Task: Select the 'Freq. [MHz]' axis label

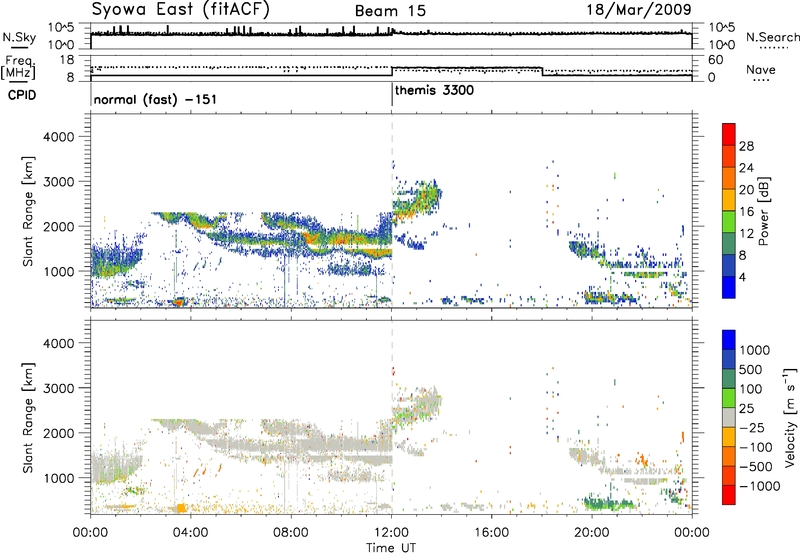Action: [x=20, y=67]
